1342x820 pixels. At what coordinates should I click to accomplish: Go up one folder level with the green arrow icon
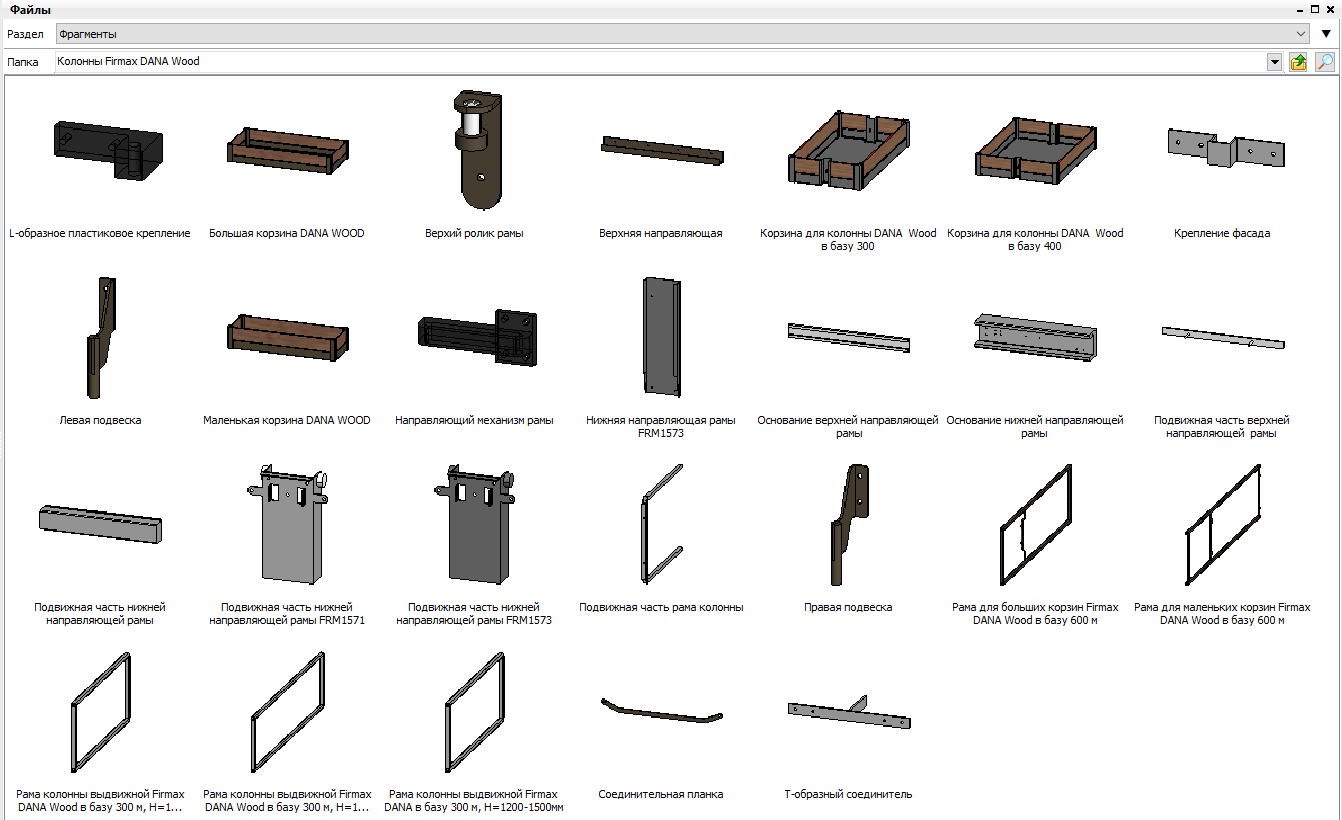(1298, 62)
